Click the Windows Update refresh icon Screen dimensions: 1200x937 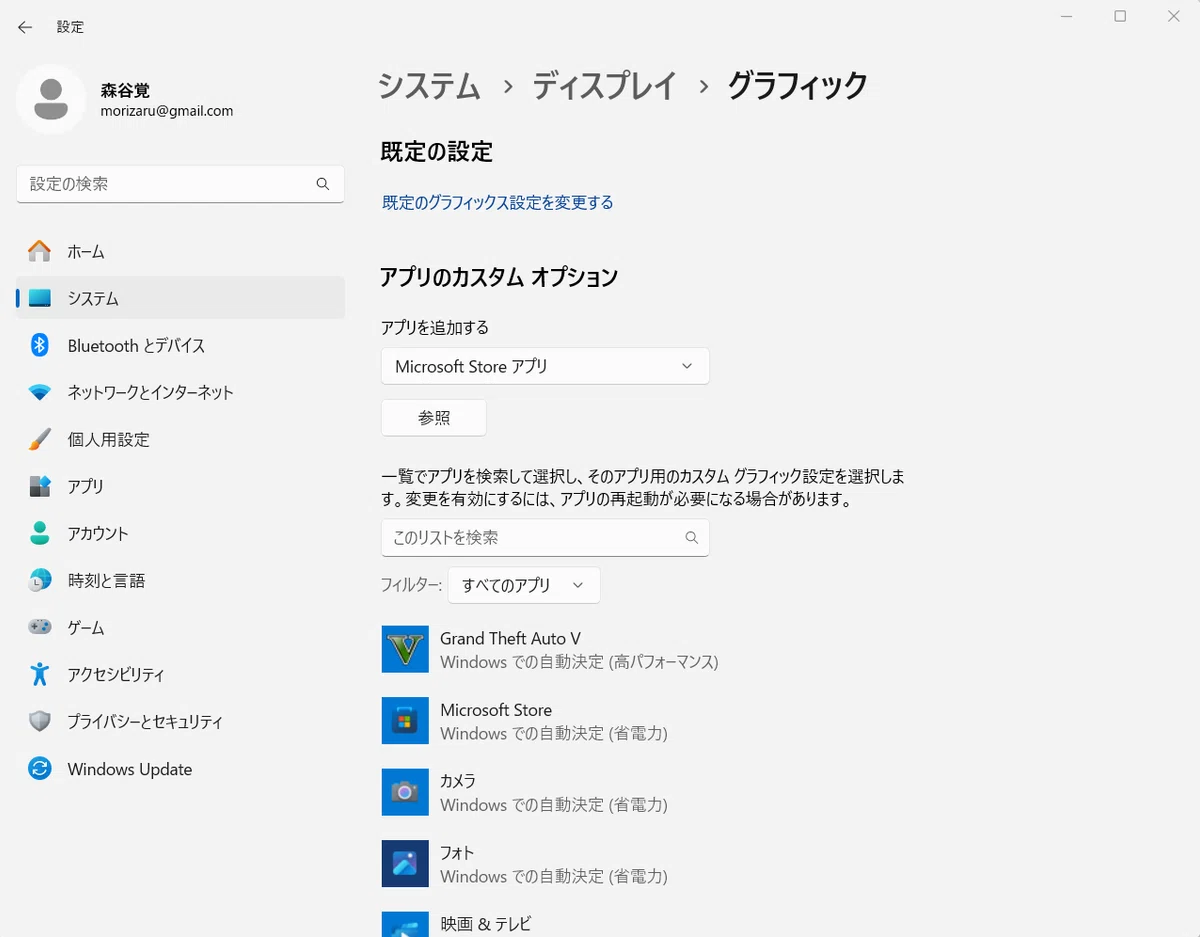coord(39,769)
